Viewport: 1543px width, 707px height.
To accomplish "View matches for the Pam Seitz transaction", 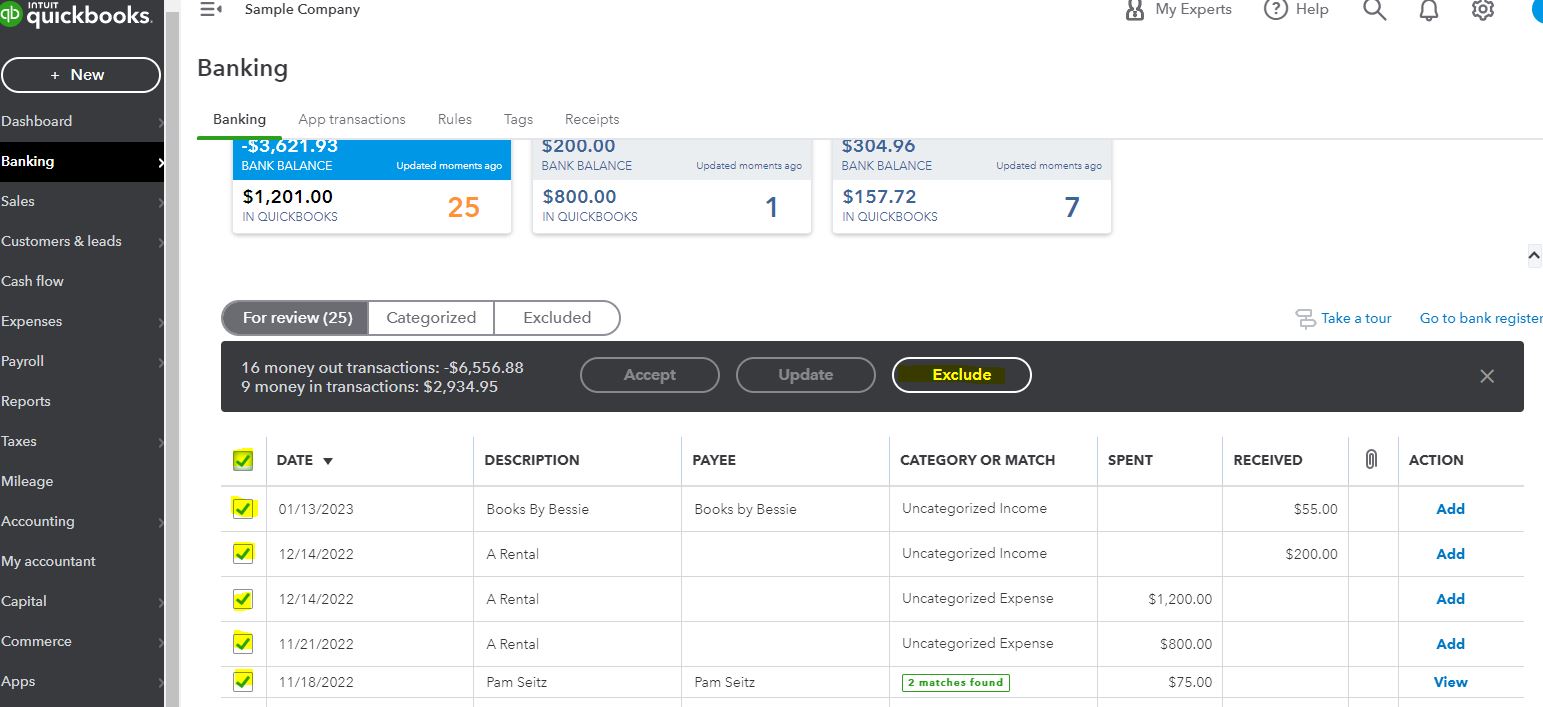I will click(1450, 682).
